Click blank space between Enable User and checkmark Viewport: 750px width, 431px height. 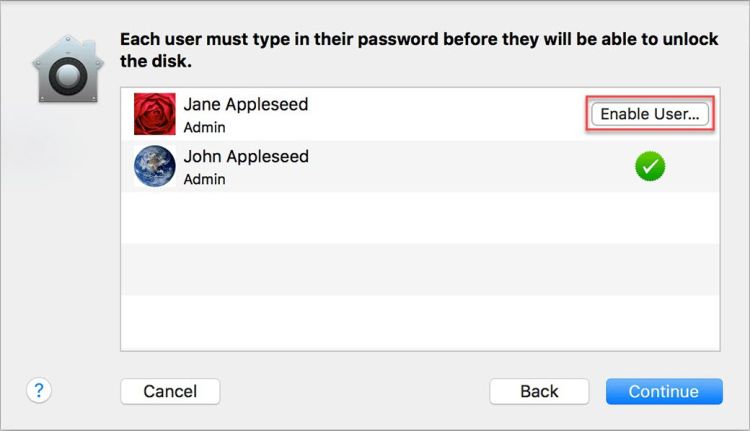pyautogui.click(x=650, y=140)
